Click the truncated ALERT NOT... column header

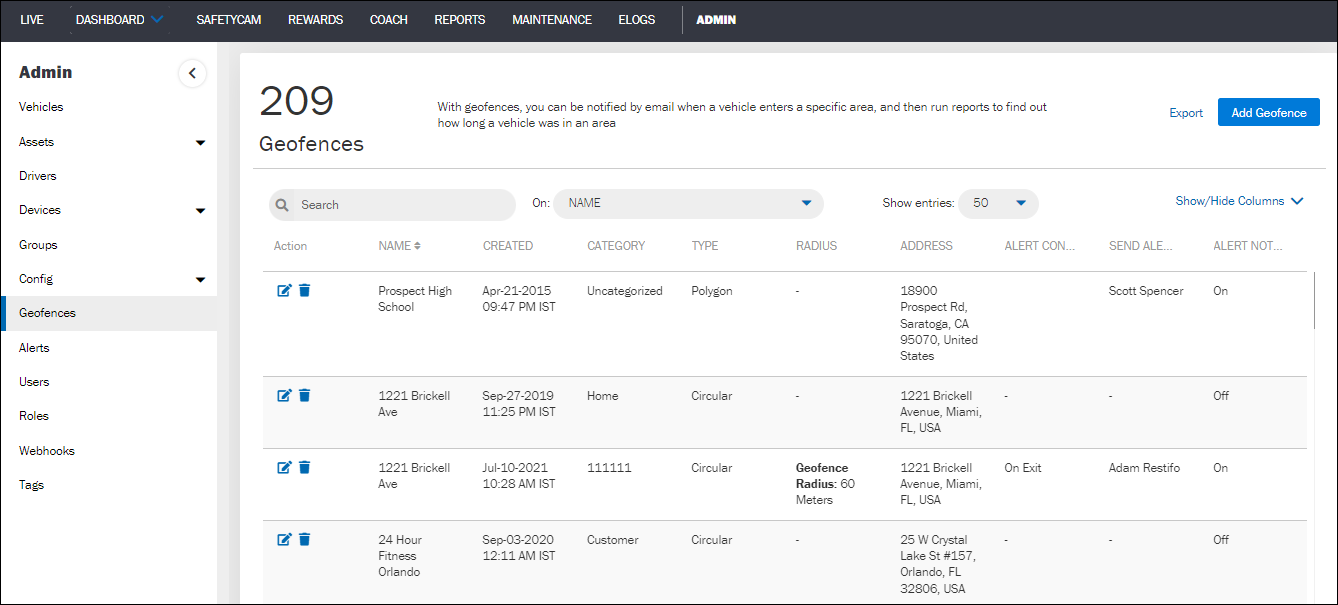click(x=1248, y=246)
